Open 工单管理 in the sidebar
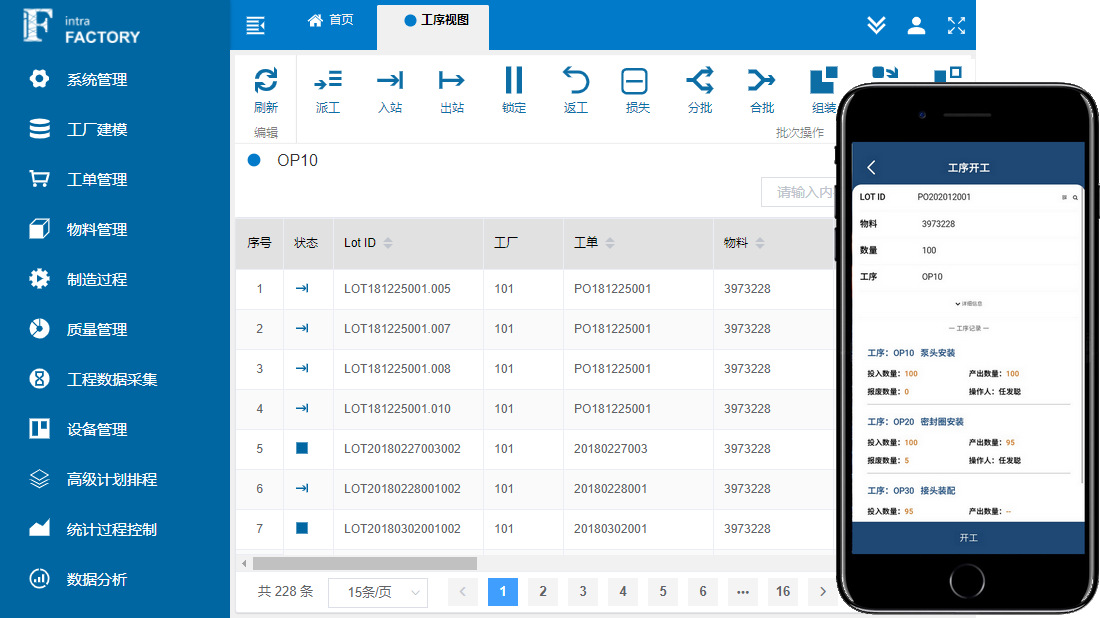 (x=97, y=180)
